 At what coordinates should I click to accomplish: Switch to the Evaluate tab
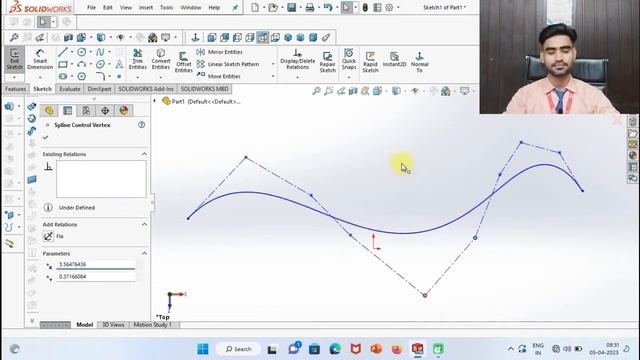[70, 89]
